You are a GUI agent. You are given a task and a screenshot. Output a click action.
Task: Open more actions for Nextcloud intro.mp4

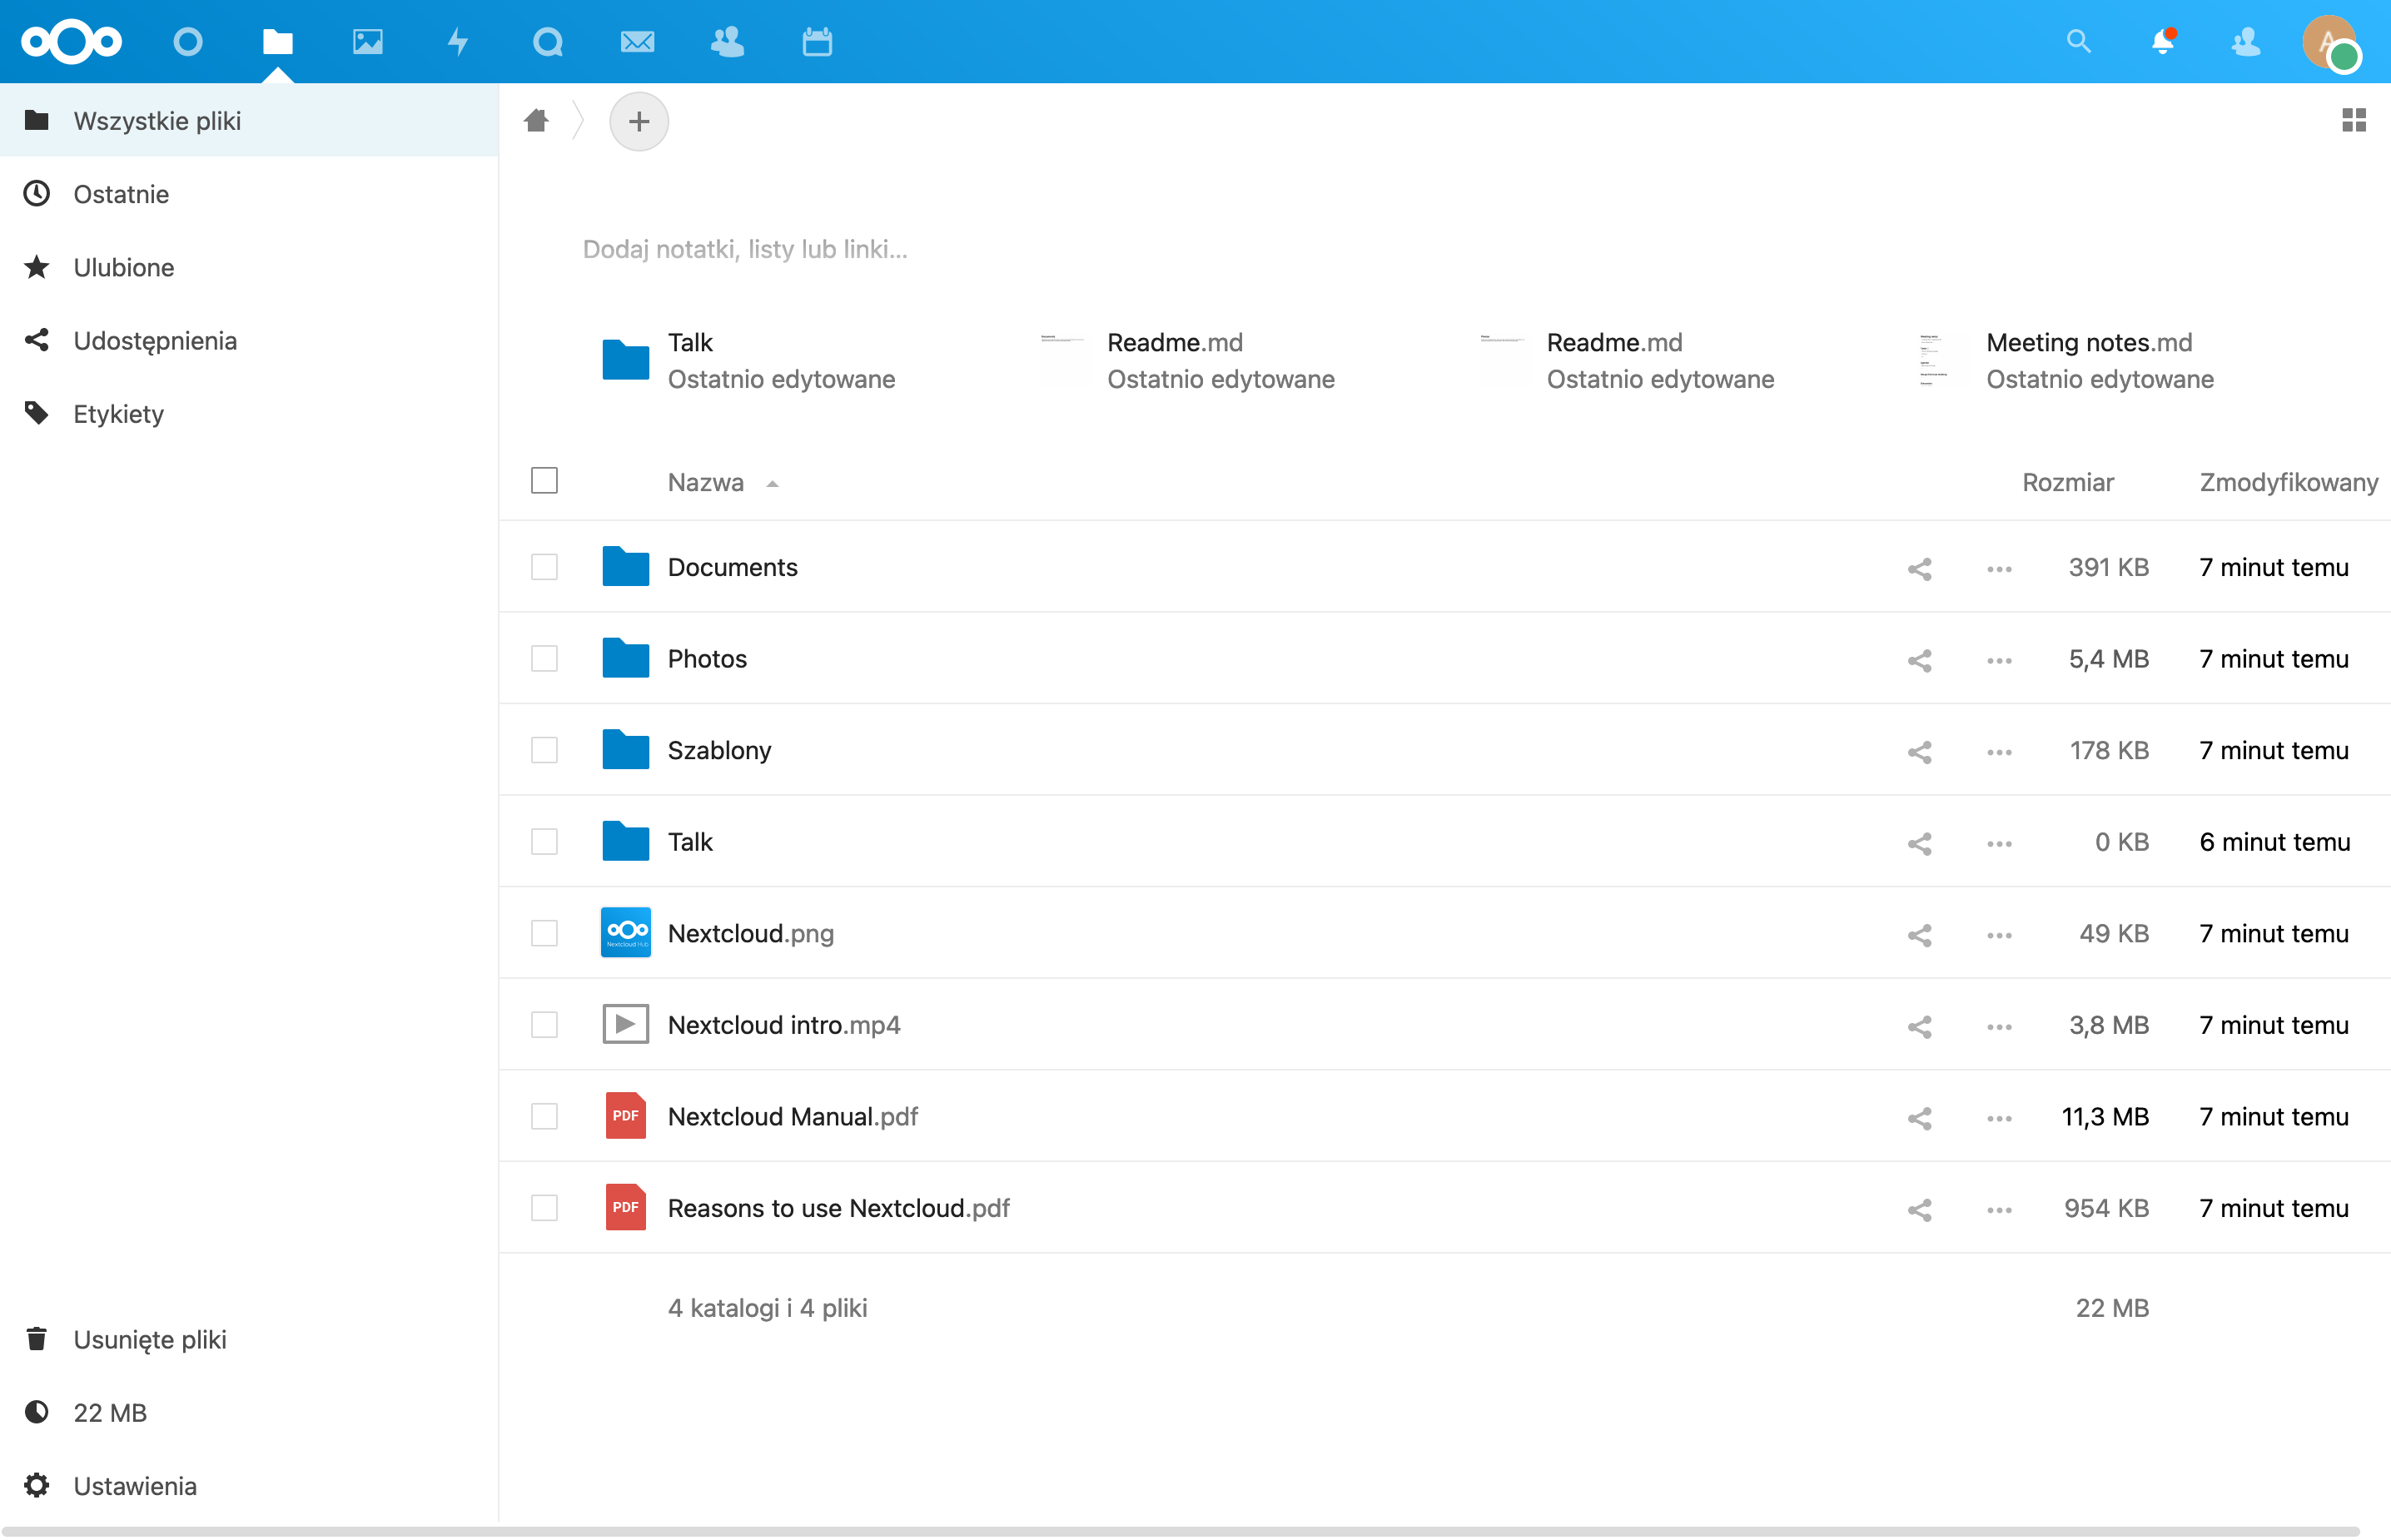pos(1999,1026)
